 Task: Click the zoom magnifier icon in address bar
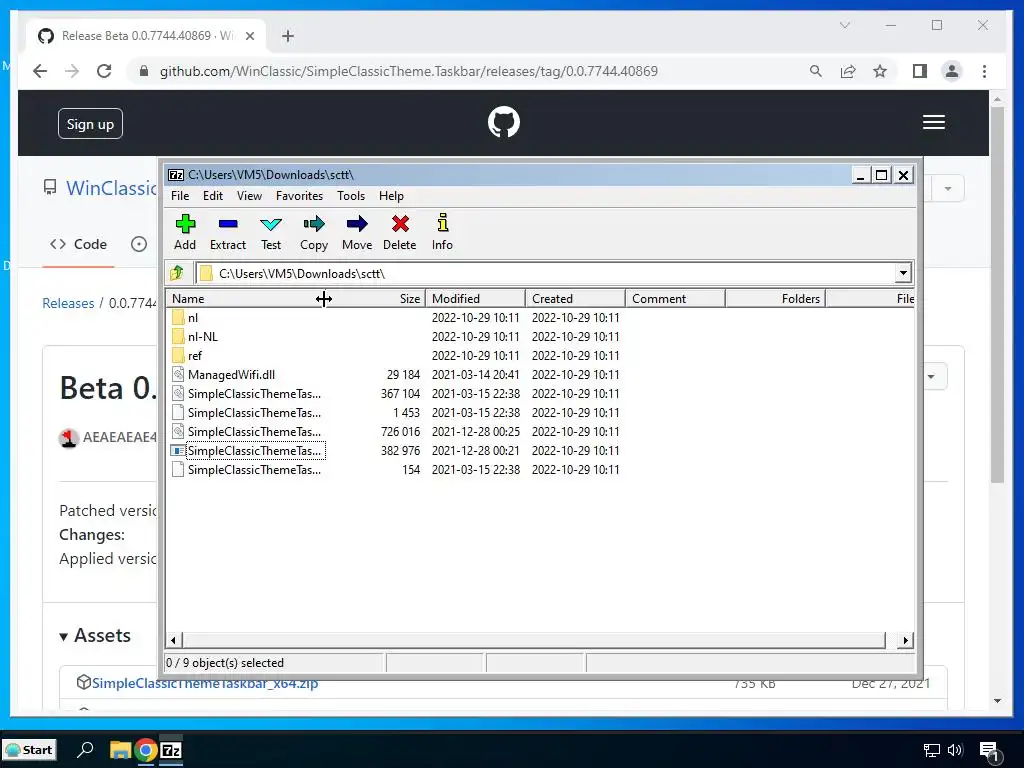pyautogui.click(x=816, y=71)
